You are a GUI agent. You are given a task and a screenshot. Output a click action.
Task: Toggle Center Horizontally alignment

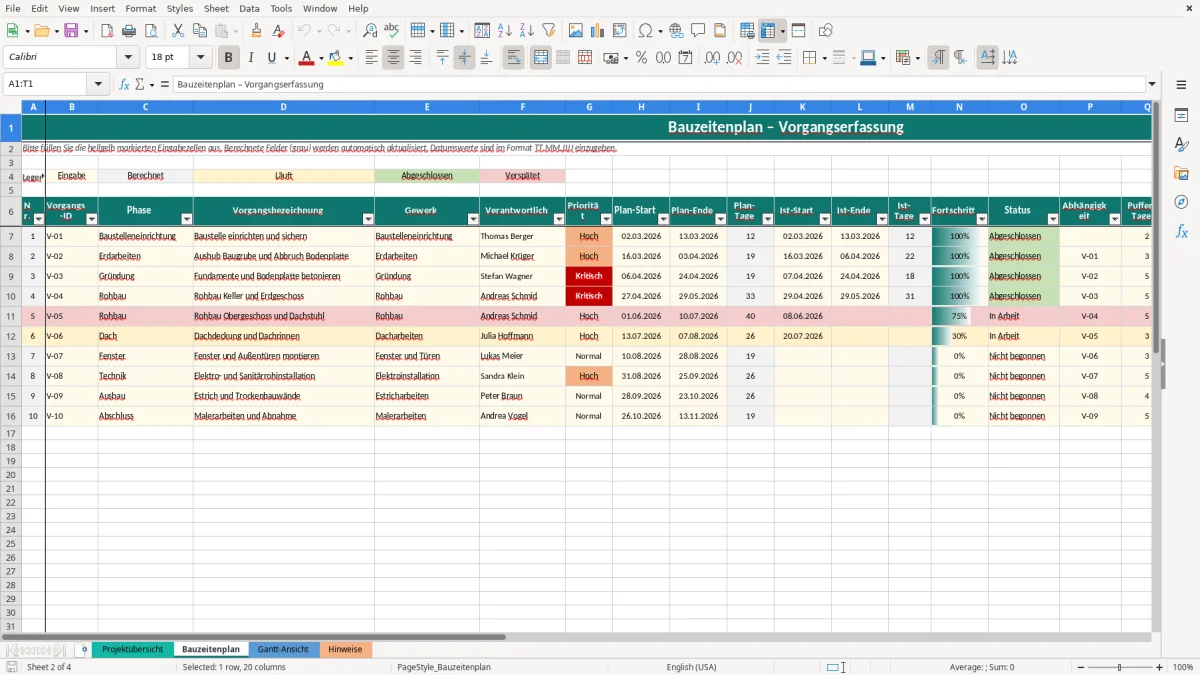coord(393,58)
